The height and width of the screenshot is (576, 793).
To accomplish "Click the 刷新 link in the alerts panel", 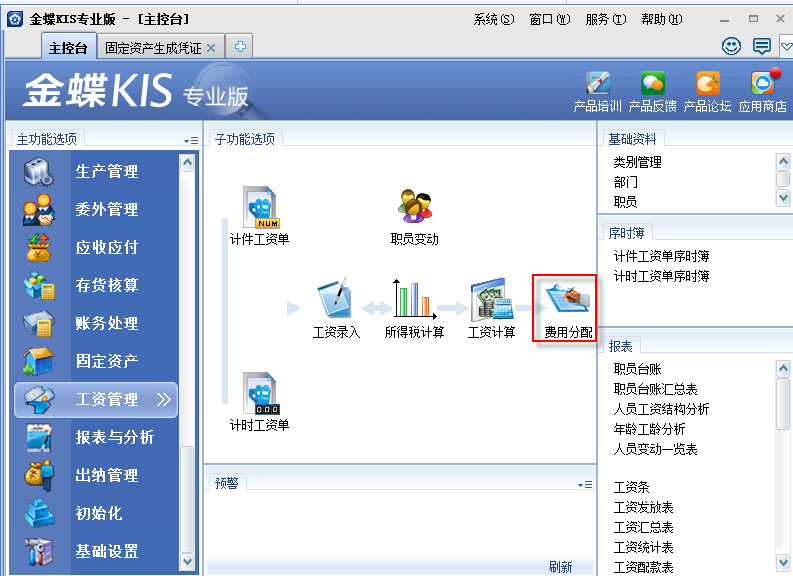I will click(561, 567).
